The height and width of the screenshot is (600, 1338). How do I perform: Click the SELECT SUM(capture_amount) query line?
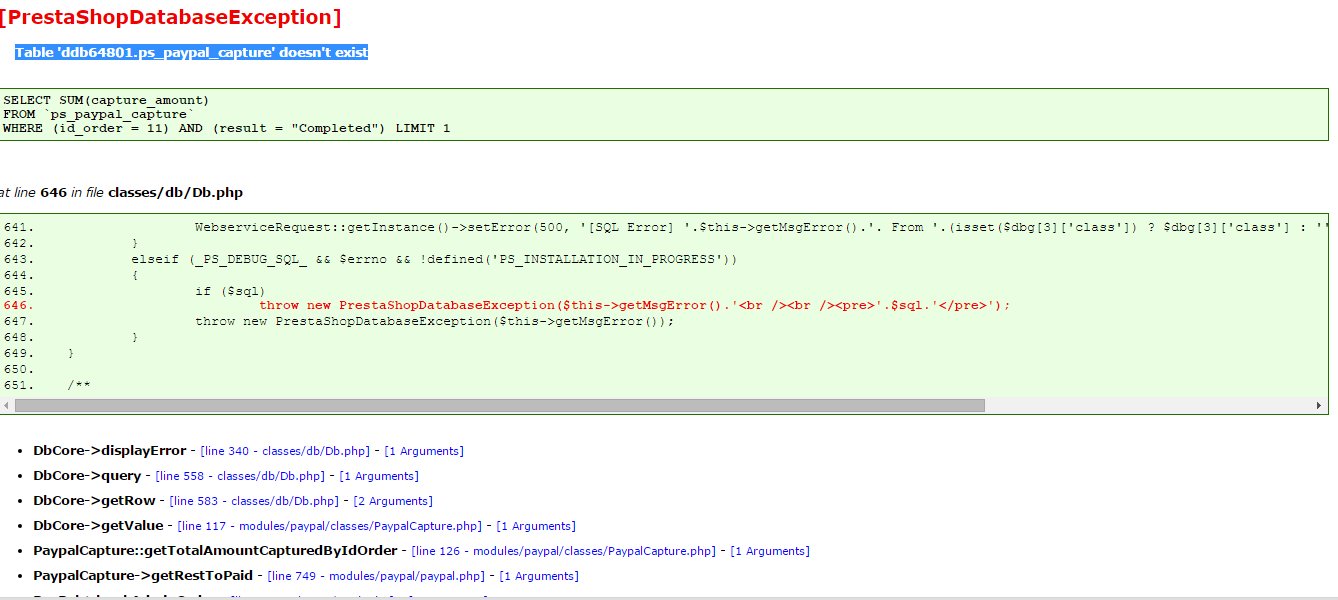[x=106, y=100]
